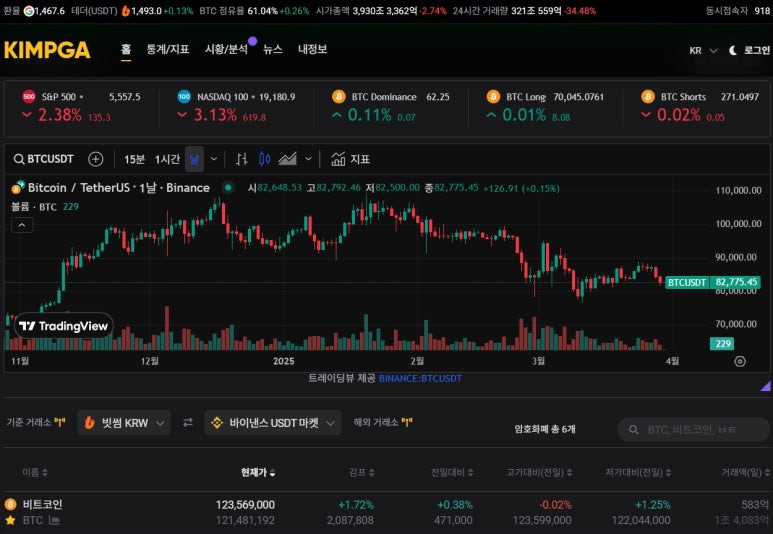Sort the table by 거래액(일)
Image resolution: width=773 pixels, height=534 pixels.
745,472
